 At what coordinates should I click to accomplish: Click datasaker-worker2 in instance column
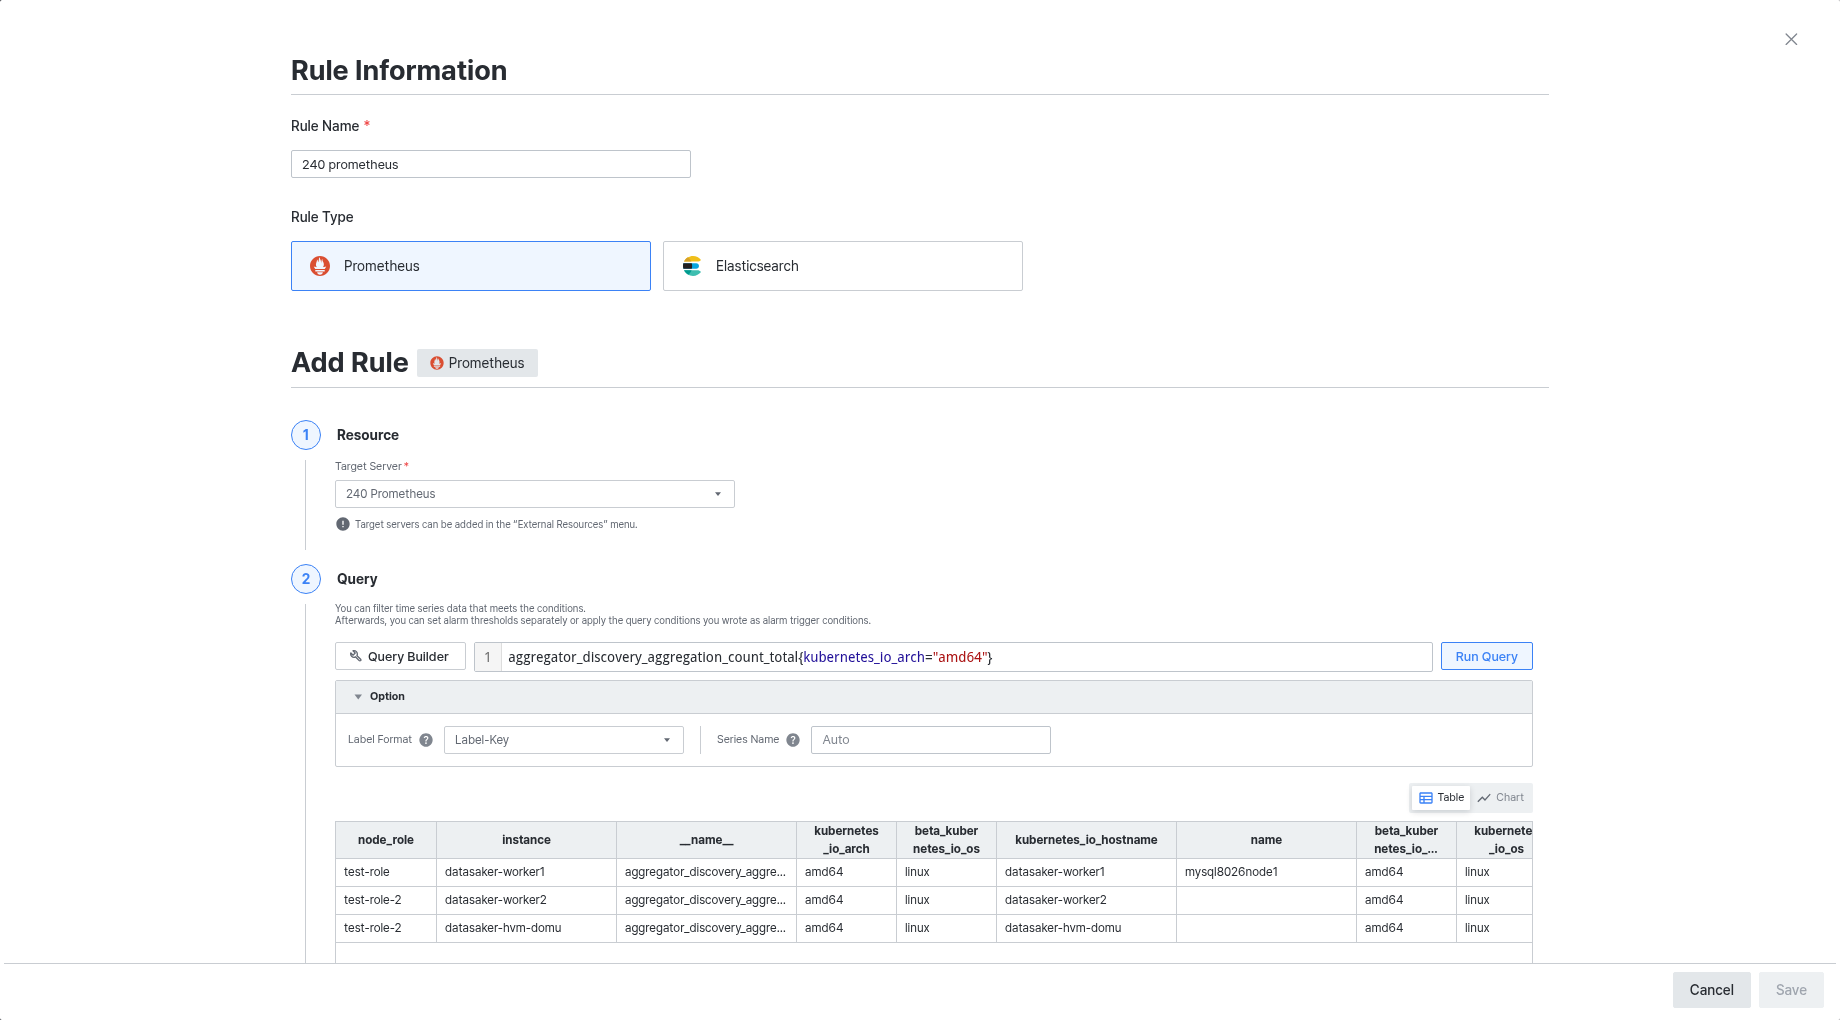click(526, 900)
